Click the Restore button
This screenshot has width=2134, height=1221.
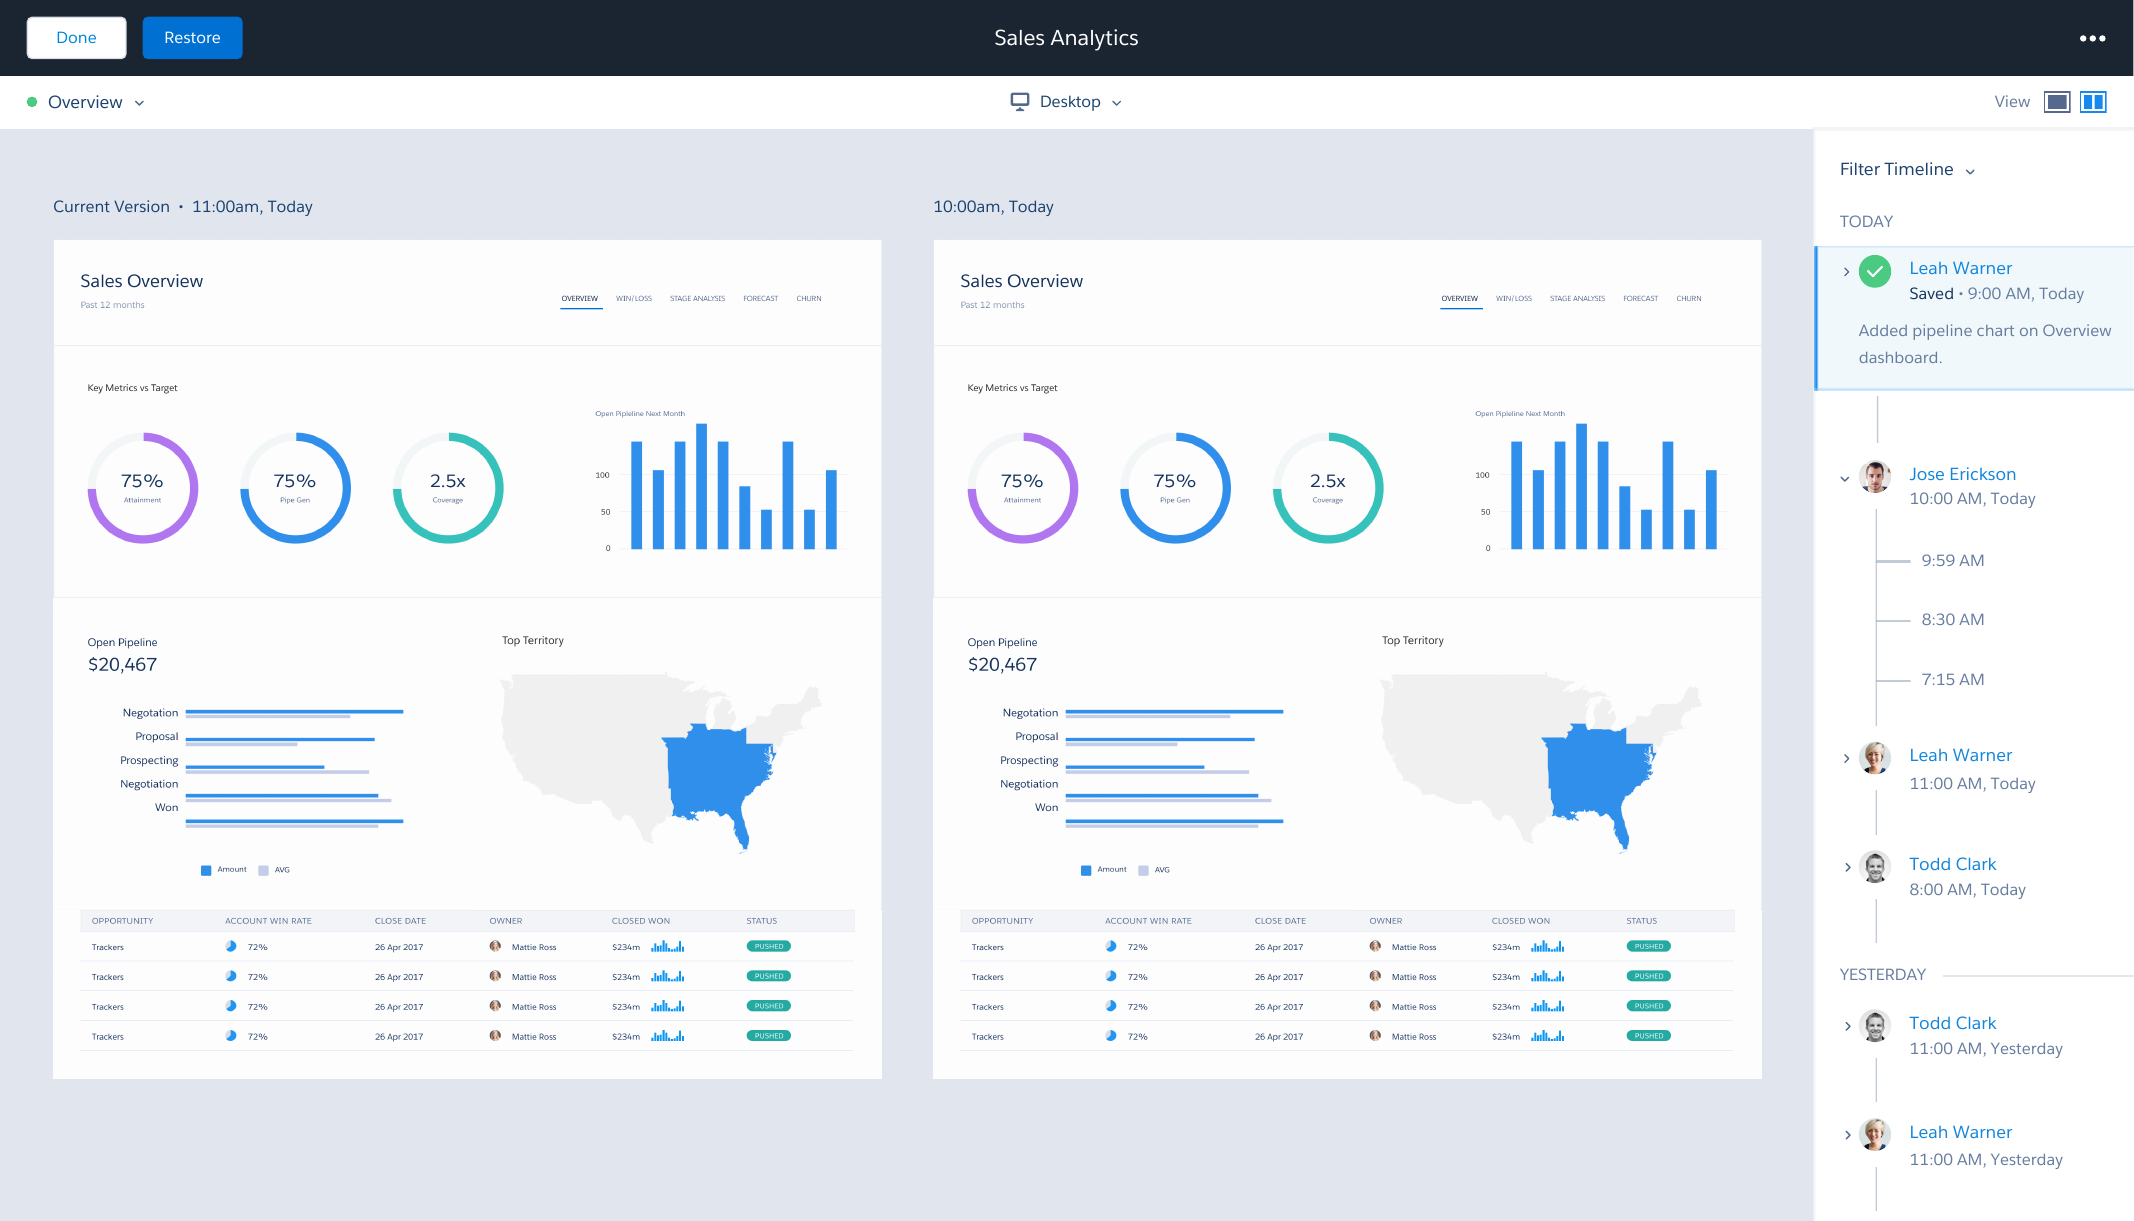192,38
